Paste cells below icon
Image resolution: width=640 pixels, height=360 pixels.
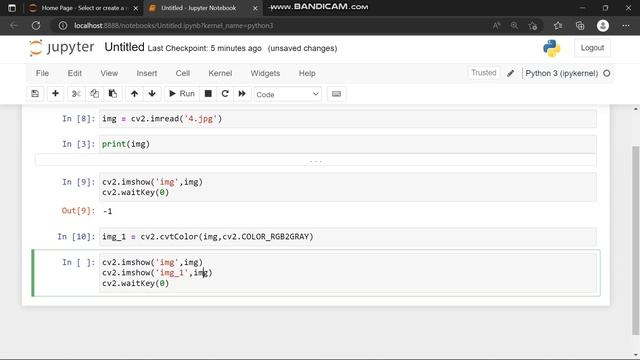tap(113, 94)
